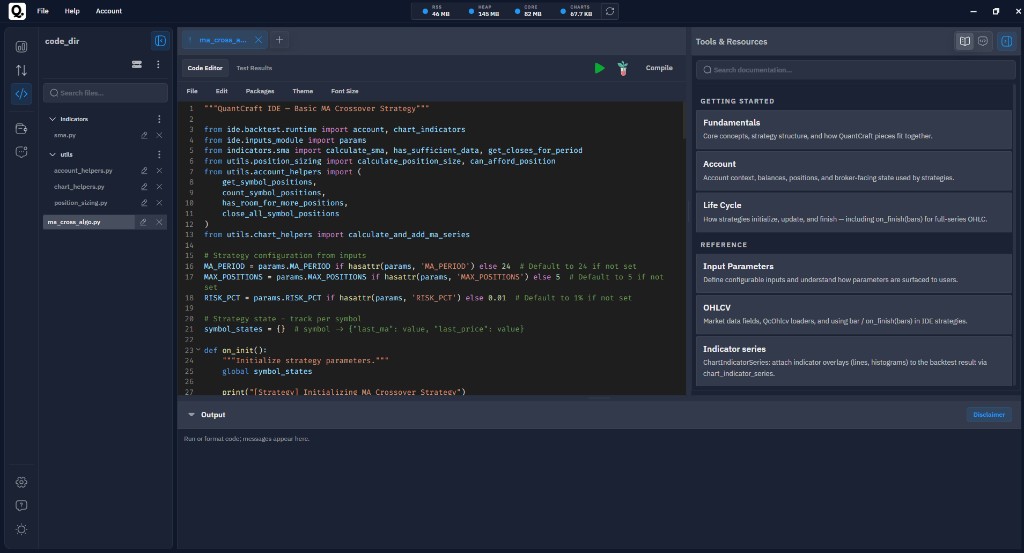Add a new editor tab with plus
1024x553 pixels.
280,40
